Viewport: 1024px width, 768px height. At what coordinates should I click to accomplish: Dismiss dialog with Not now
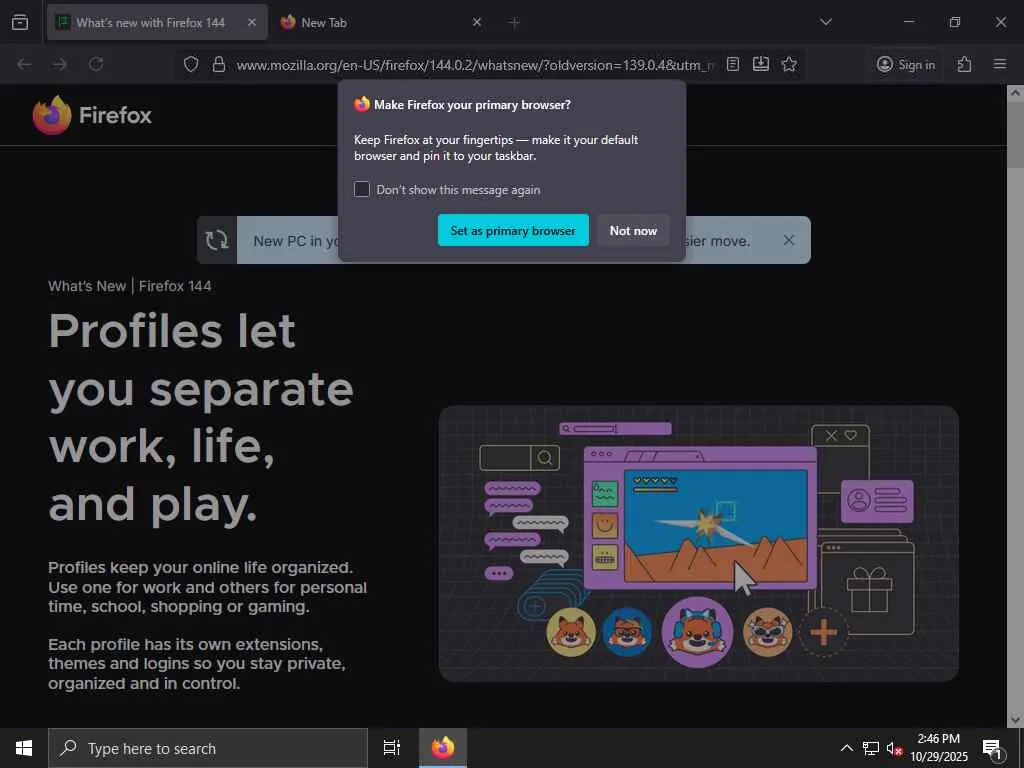[633, 231]
